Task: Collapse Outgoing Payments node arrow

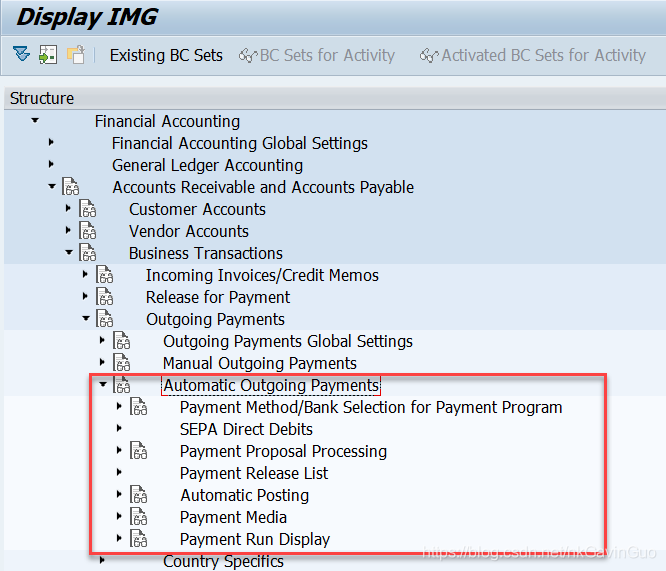Action: click(86, 318)
